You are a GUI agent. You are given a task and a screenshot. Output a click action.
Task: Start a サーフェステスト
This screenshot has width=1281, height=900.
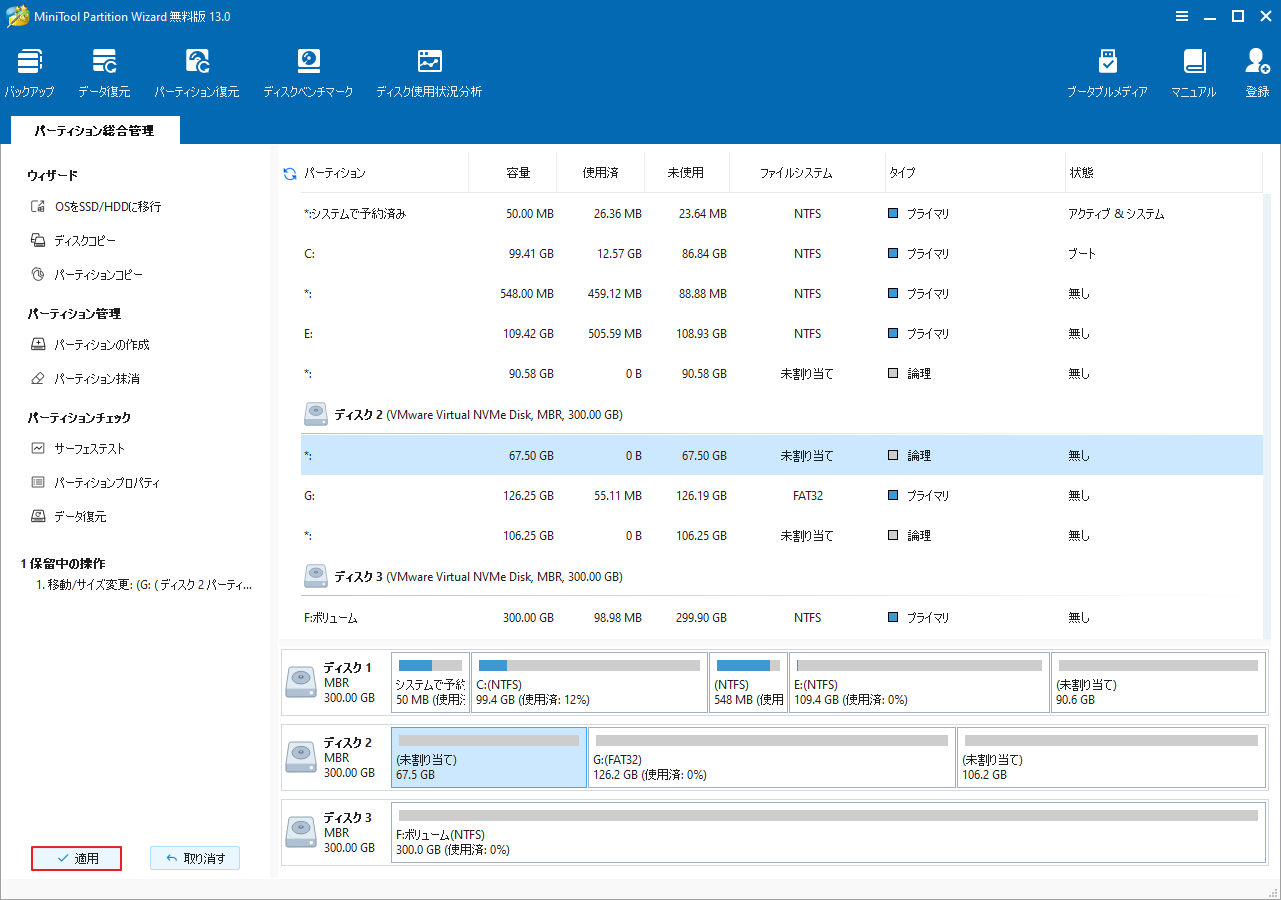[x=88, y=447]
